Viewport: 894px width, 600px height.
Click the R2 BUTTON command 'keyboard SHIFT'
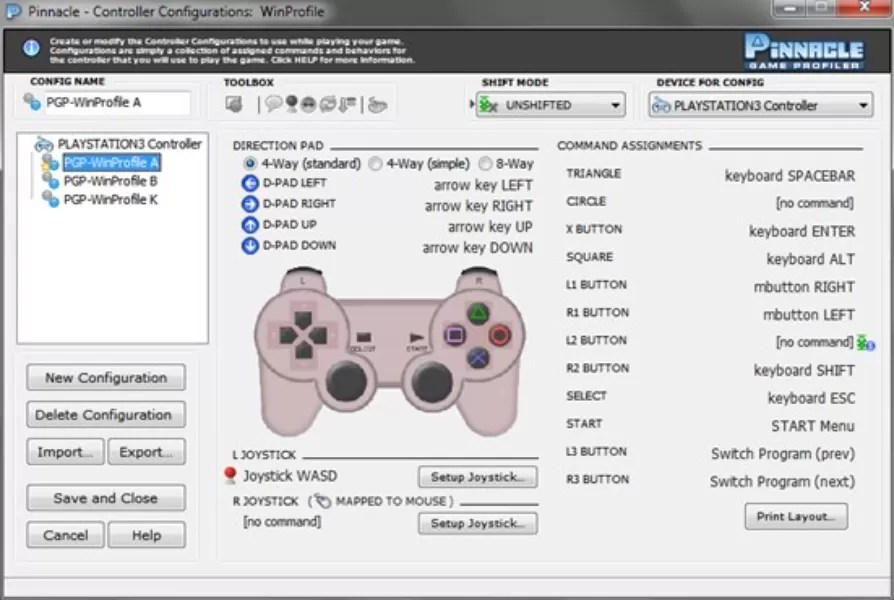coord(804,371)
